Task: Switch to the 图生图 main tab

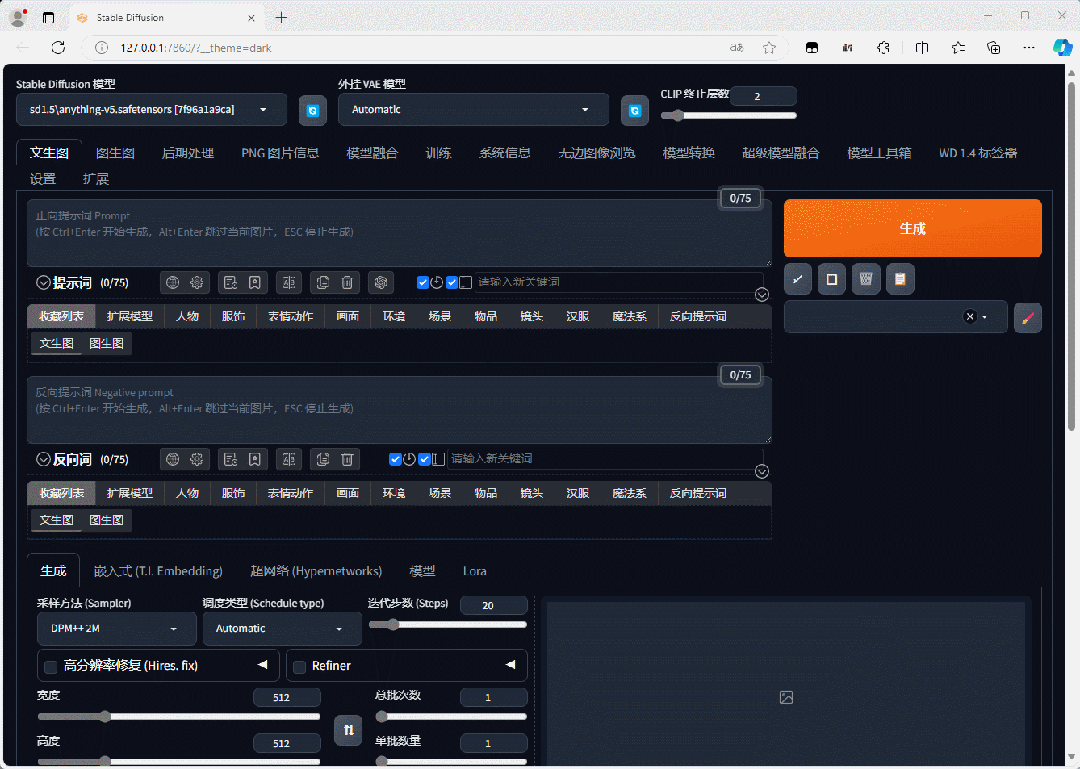Action: [115, 153]
